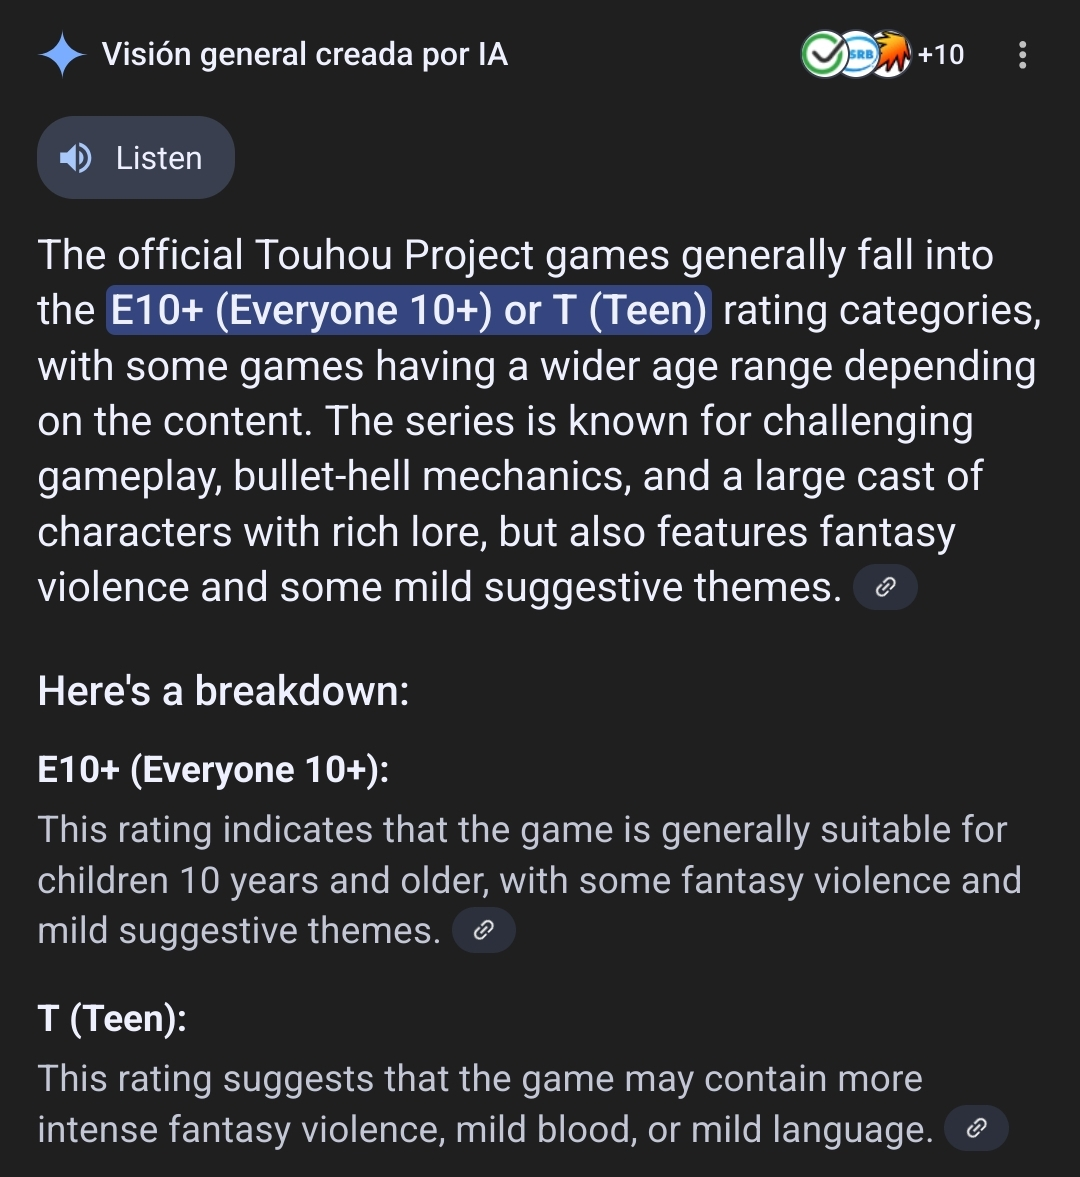This screenshot has height=1177, width=1080.
Task: Open the three-dot more options menu
Action: coord(1022,55)
